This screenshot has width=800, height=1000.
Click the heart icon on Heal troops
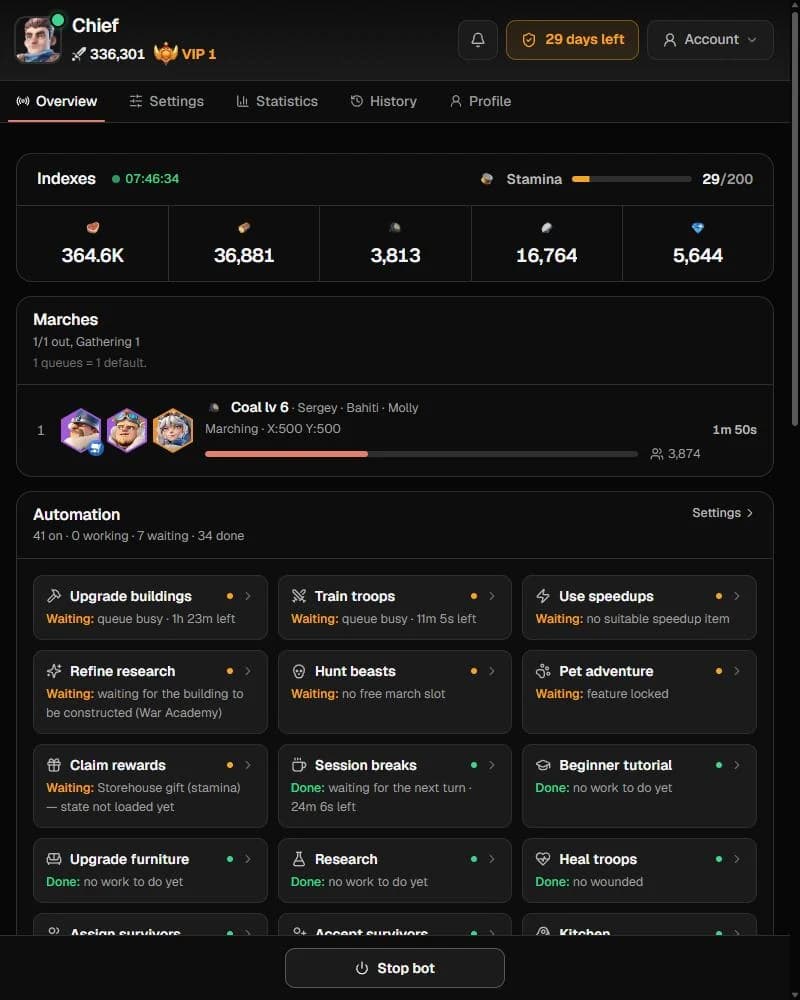coord(543,859)
